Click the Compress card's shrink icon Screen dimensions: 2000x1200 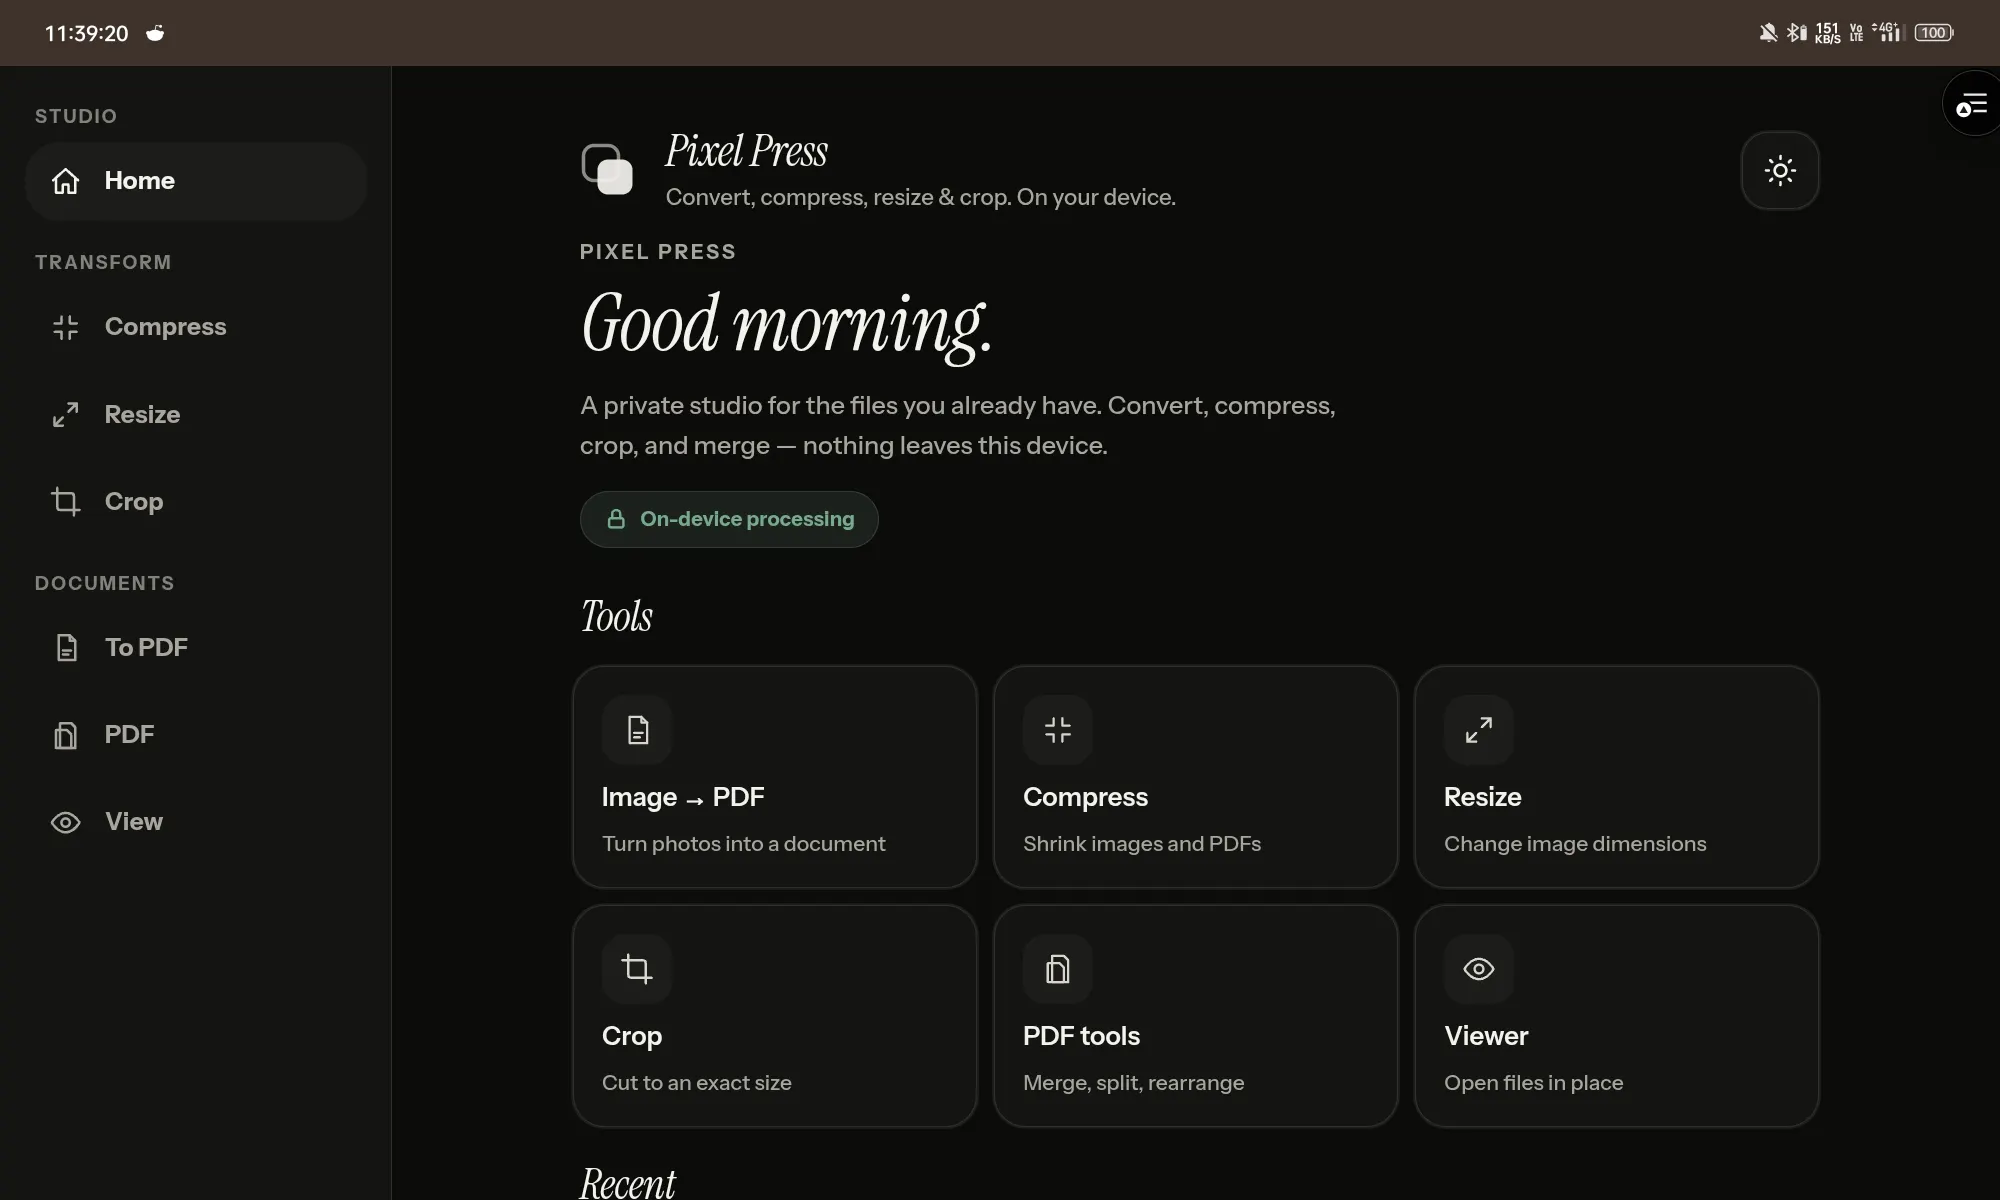click(x=1058, y=730)
